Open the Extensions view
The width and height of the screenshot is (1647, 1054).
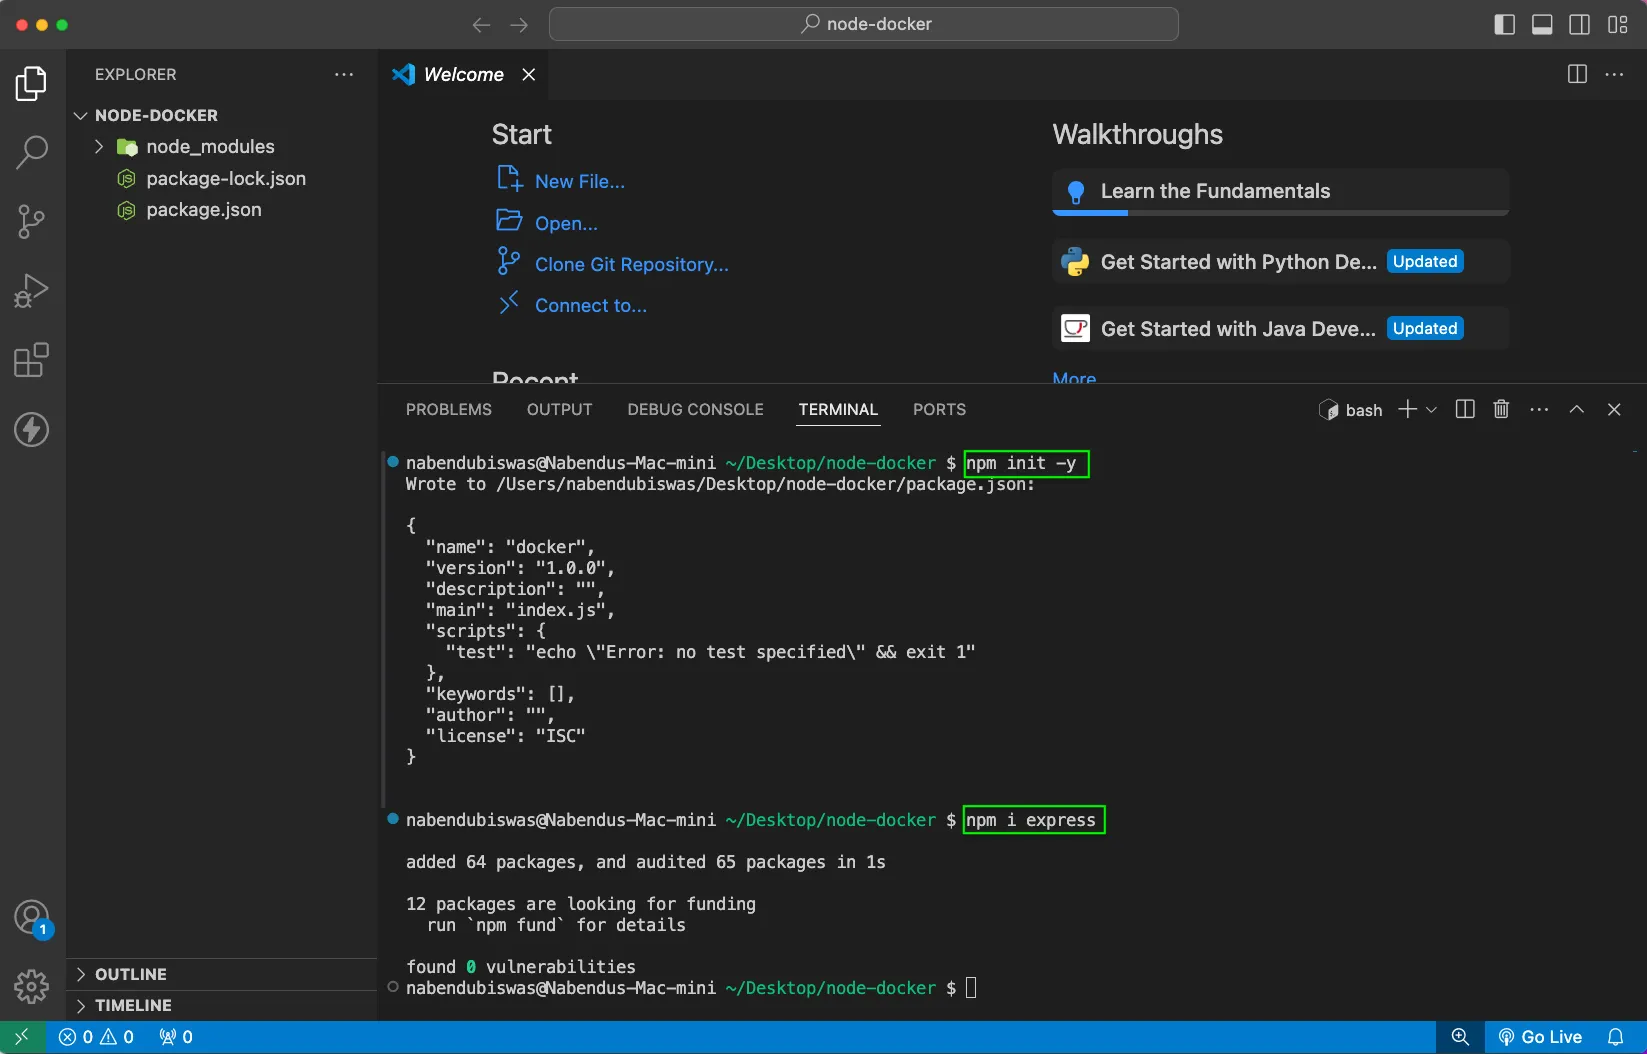(32, 360)
